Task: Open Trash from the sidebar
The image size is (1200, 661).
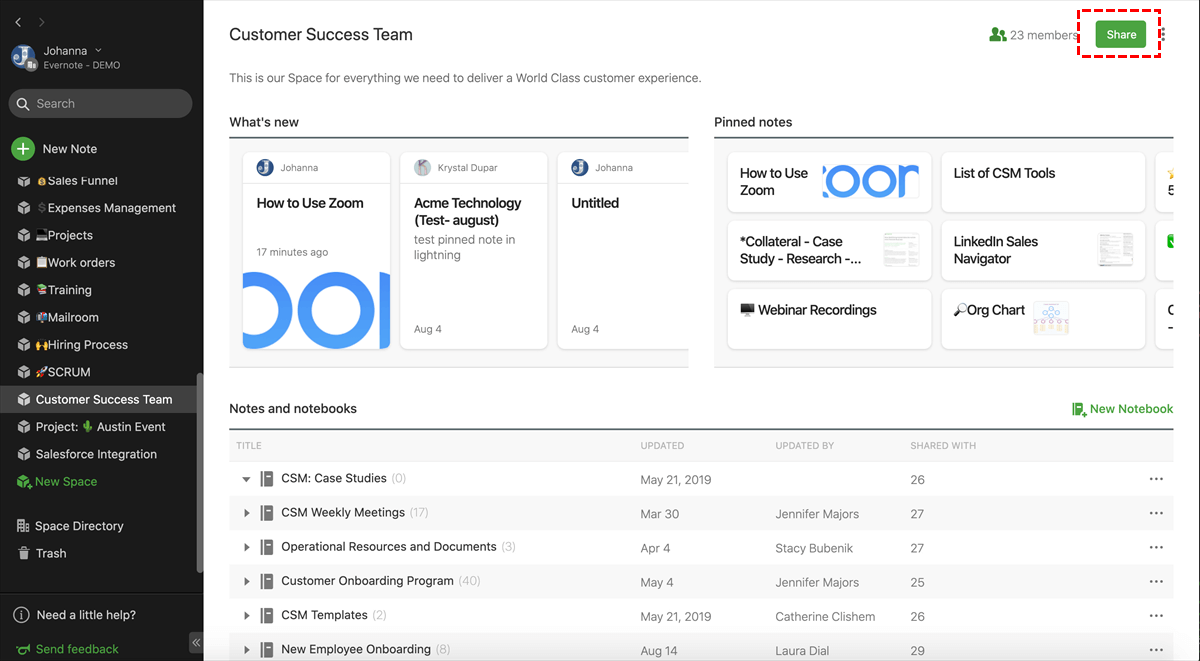Action: click(x=50, y=553)
